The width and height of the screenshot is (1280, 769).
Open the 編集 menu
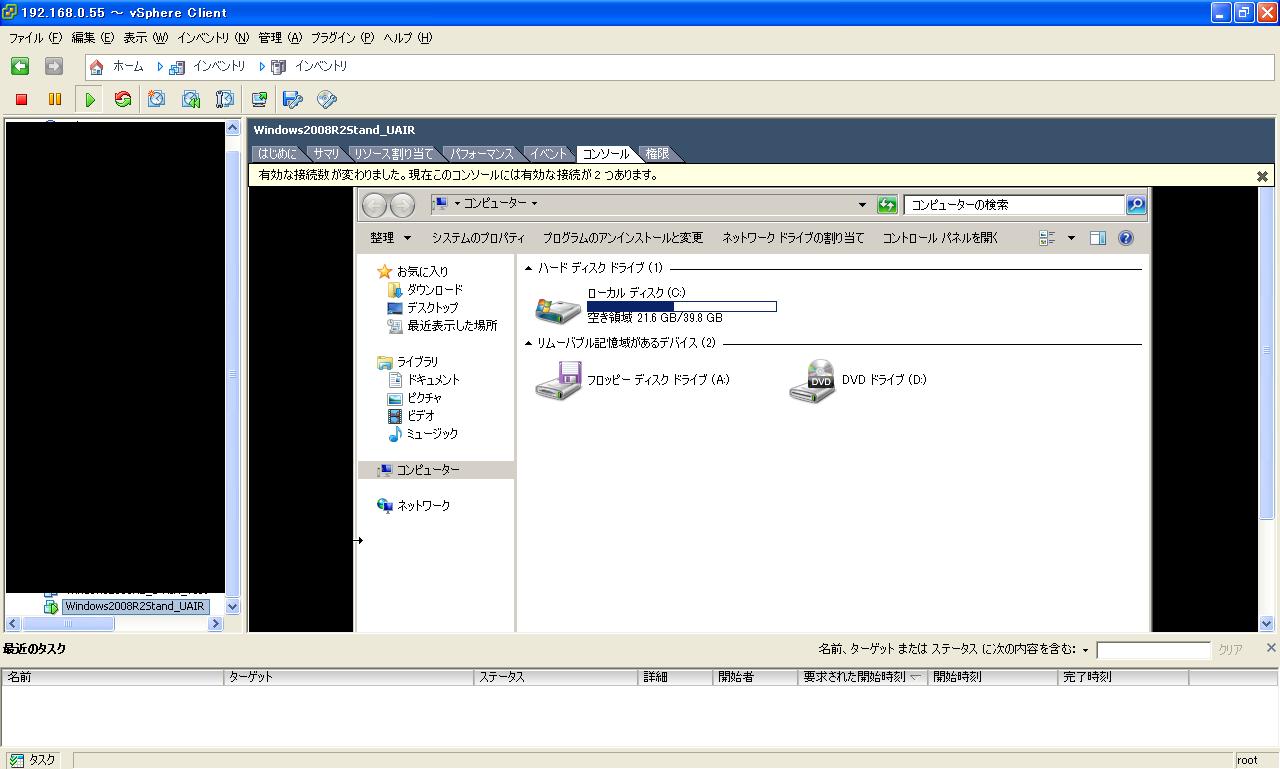(92, 38)
